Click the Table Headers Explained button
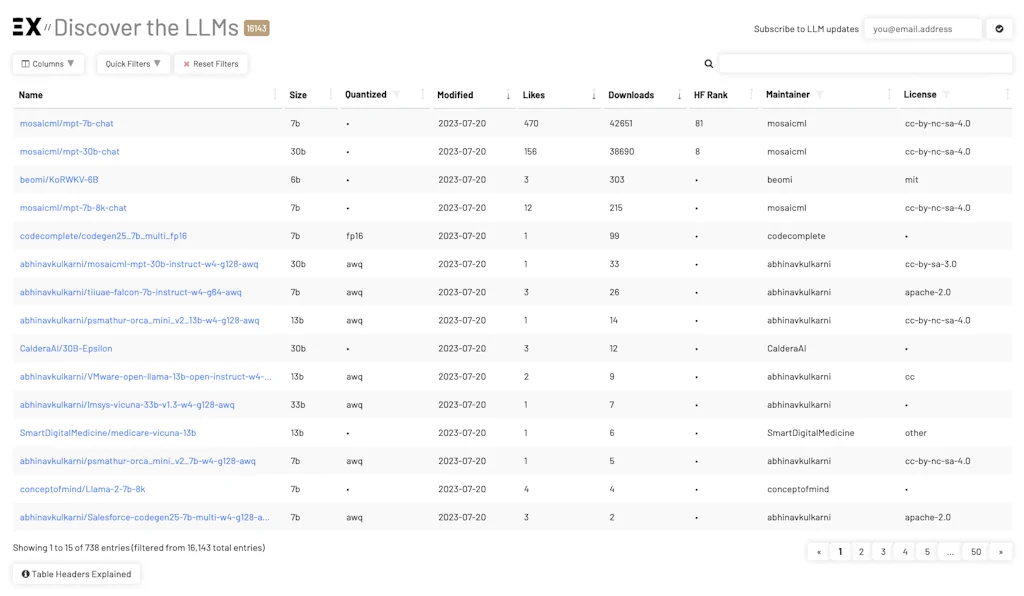1024x596 pixels. click(76, 574)
